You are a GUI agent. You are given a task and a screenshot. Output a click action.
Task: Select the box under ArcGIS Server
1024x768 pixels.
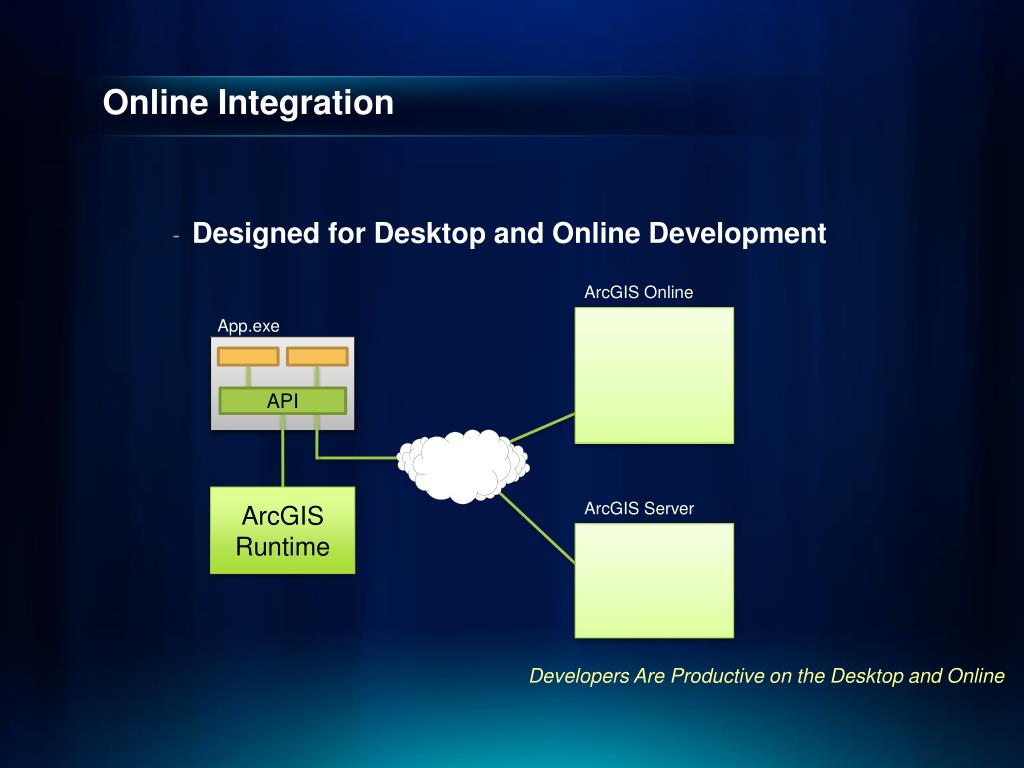point(654,581)
